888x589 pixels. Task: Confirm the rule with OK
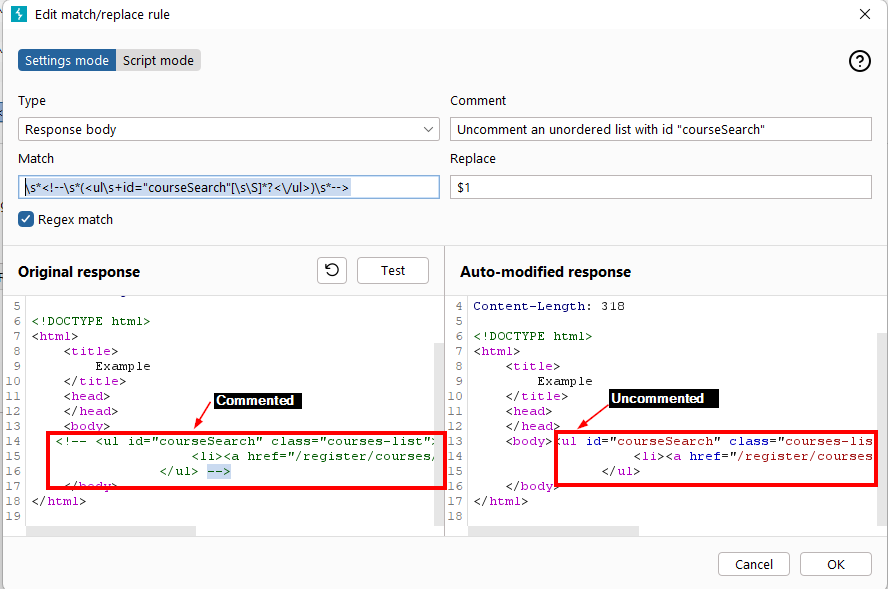point(835,564)
